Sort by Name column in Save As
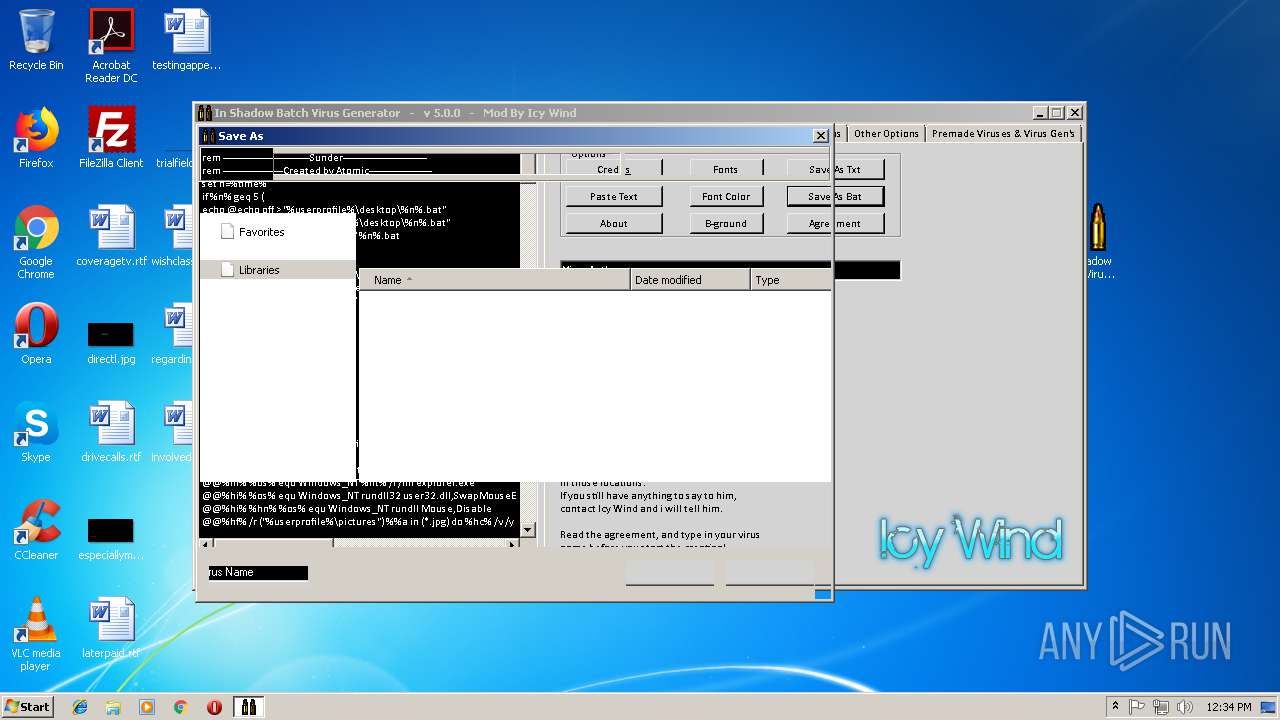This screenshot has width=1280, height=720. [494, 280]
